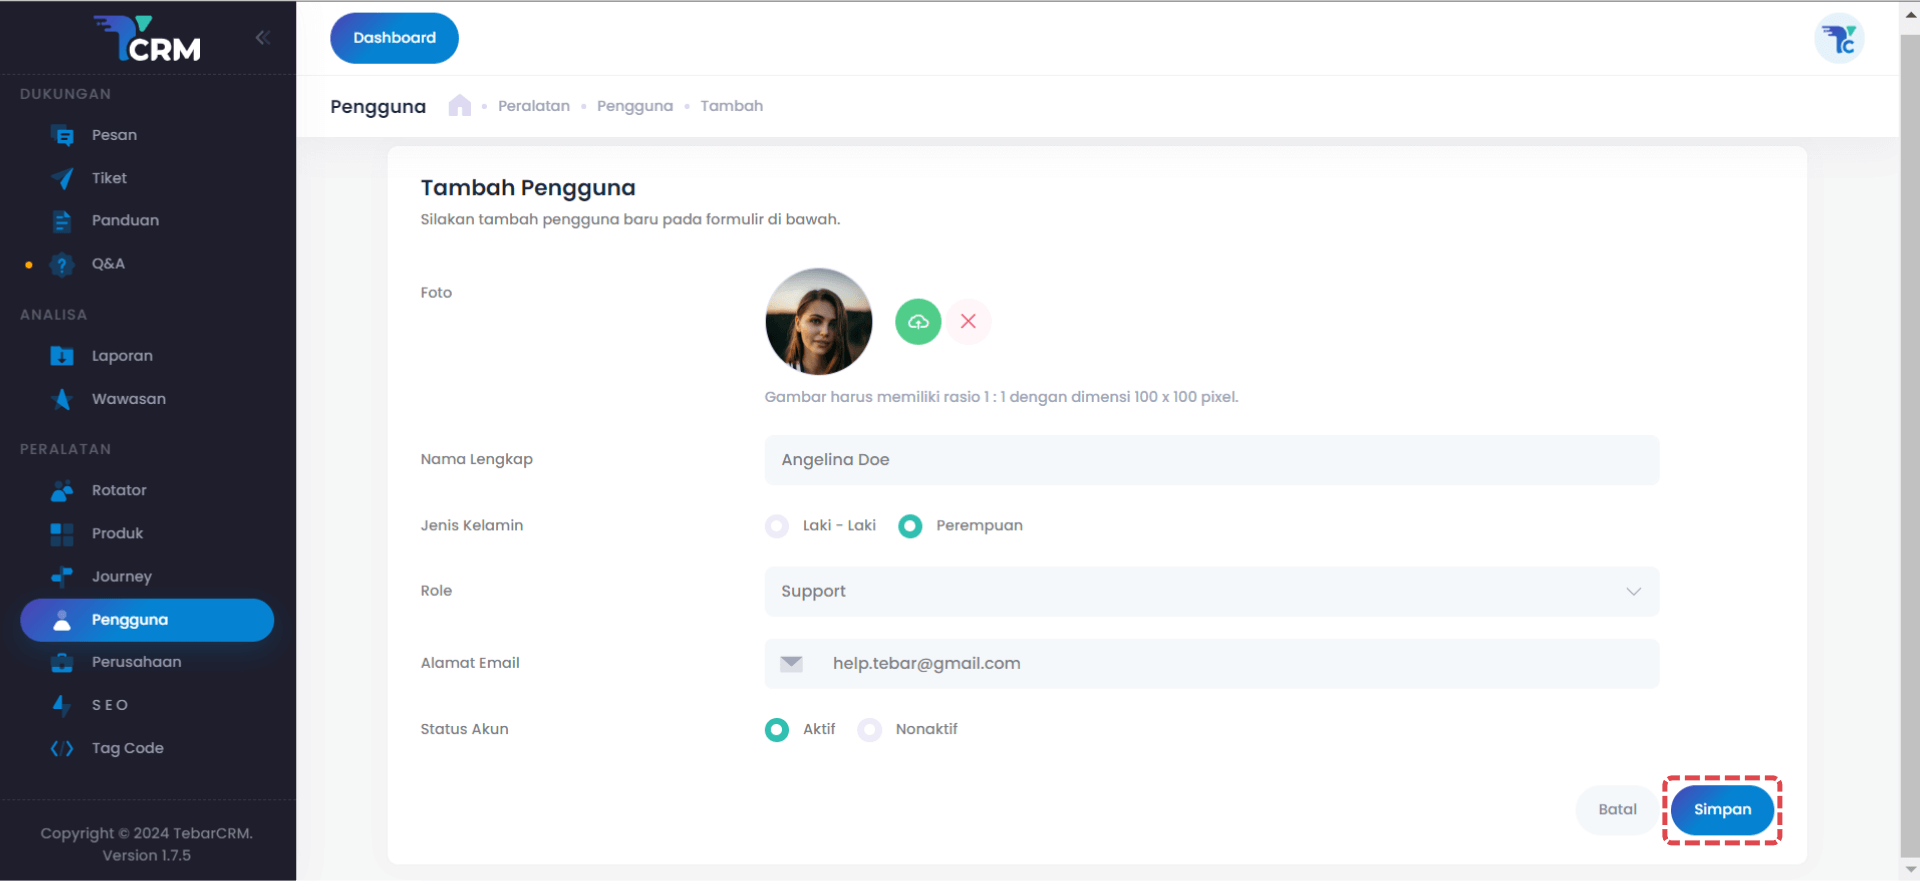Select the Perempuan gender option
Viewport: 1921px width, 881px height.
[x=910, y=526]
